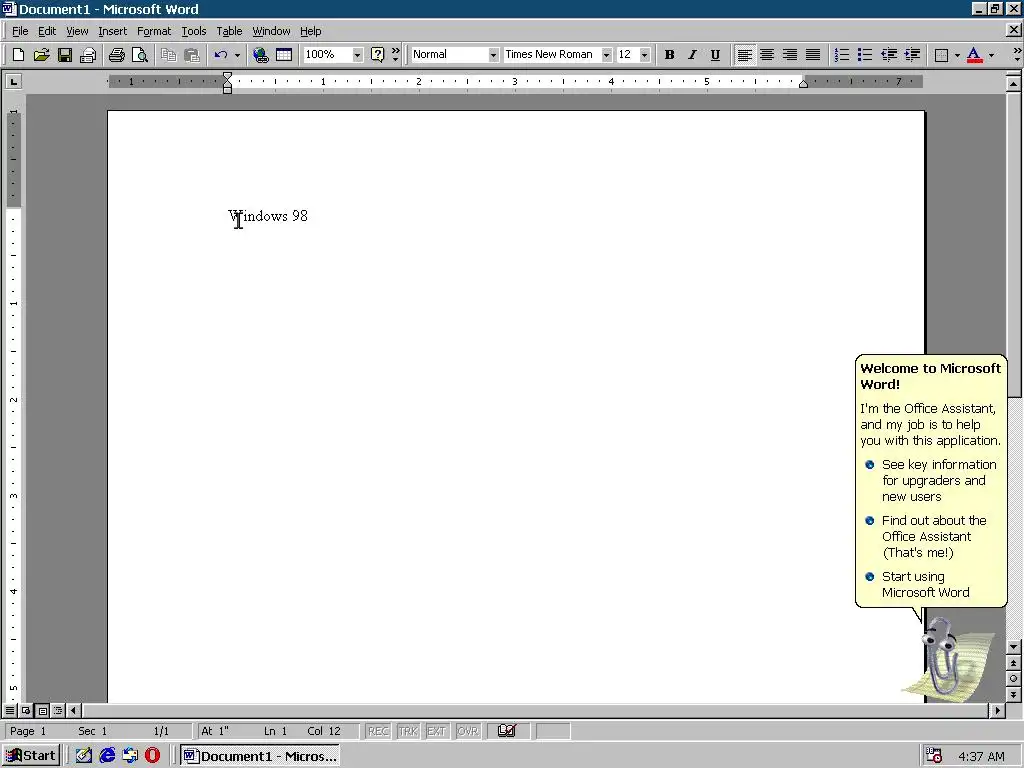Click the Clippy Office Assistant character
This screenshot has width=1024, height=768.
coord(942,656)
